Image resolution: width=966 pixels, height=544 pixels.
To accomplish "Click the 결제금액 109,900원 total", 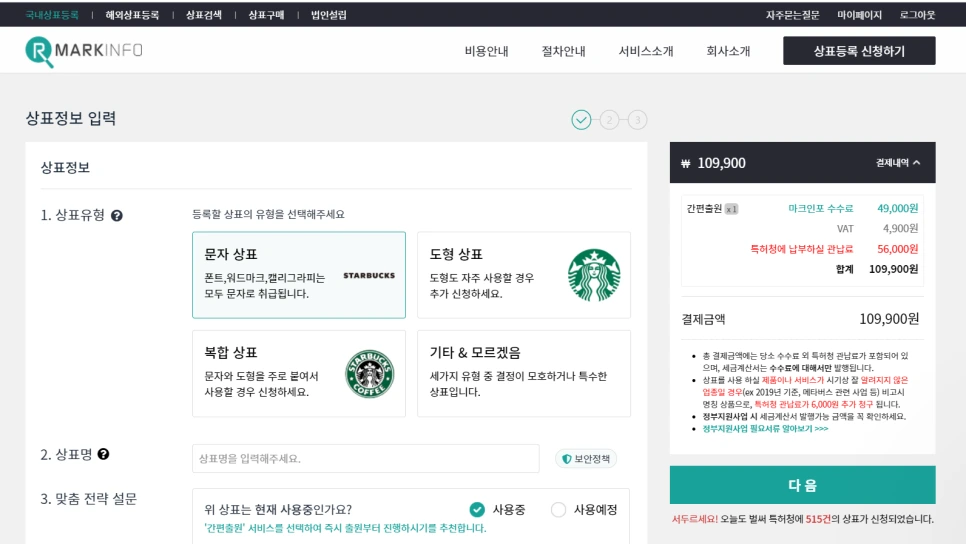I will coord(889,319).
